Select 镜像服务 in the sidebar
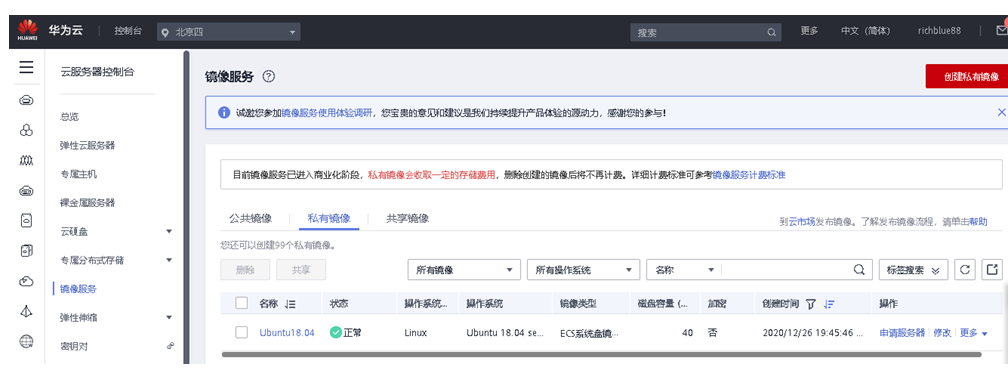Screen dimensions: 1008x377 78,289
